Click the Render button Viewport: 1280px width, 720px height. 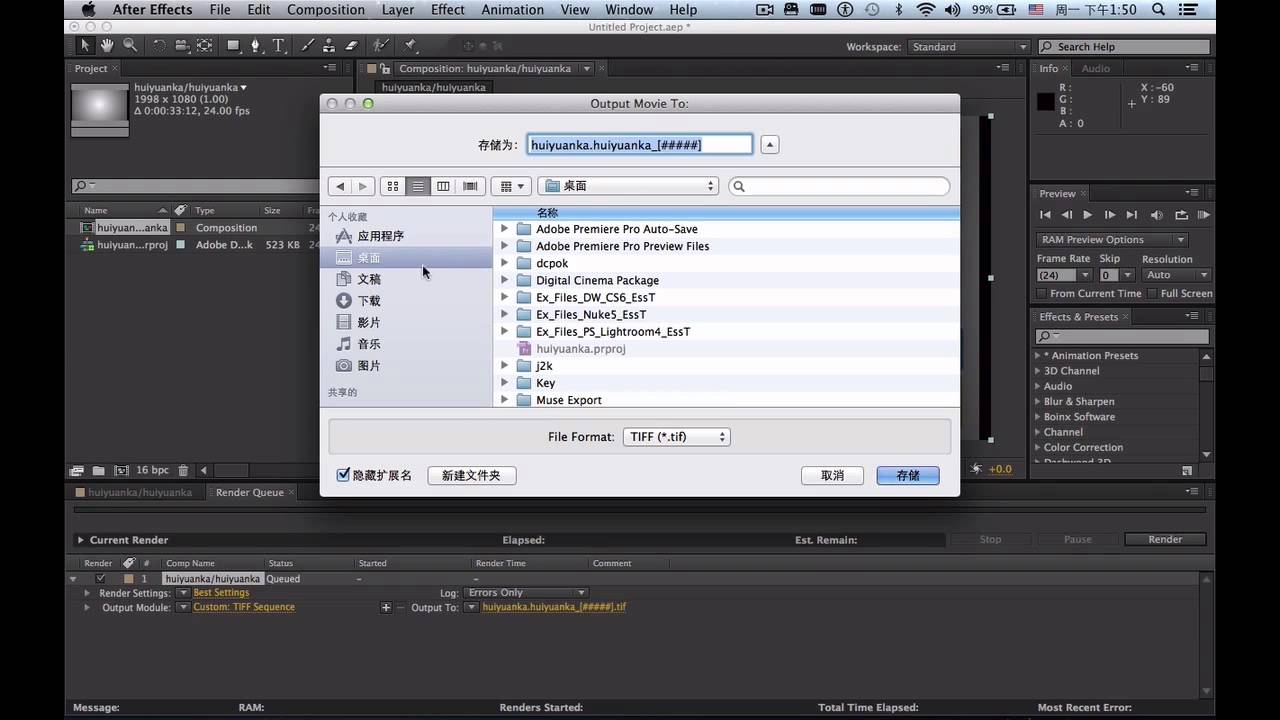pyautogui.click(x=1165, y=539)
